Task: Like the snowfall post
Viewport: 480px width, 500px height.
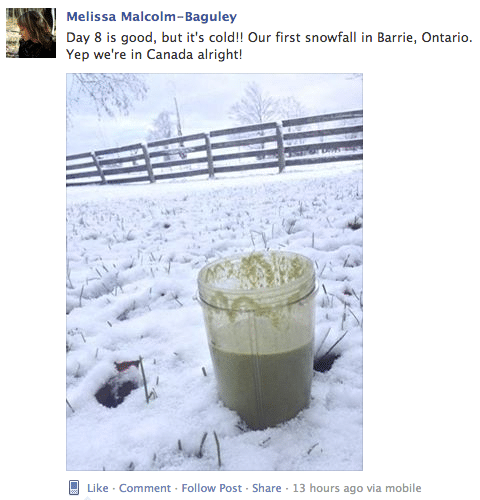Action: coord(98,488)
